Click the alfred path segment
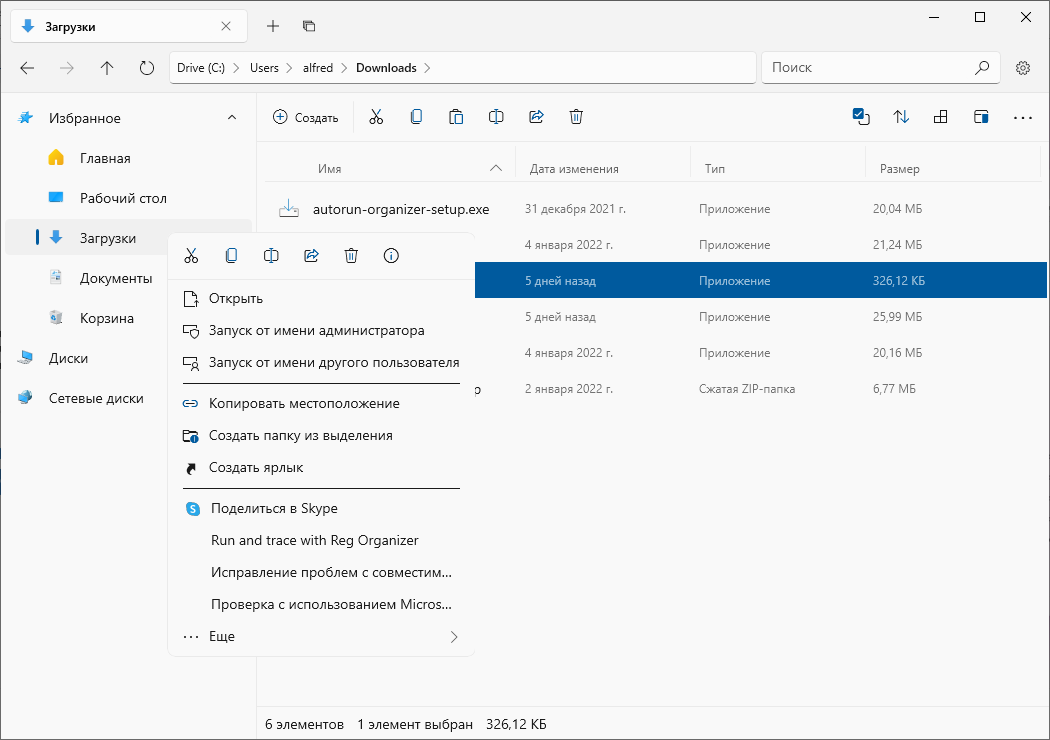Viewport: 1050px width, 740px height. tap(317, 68)
